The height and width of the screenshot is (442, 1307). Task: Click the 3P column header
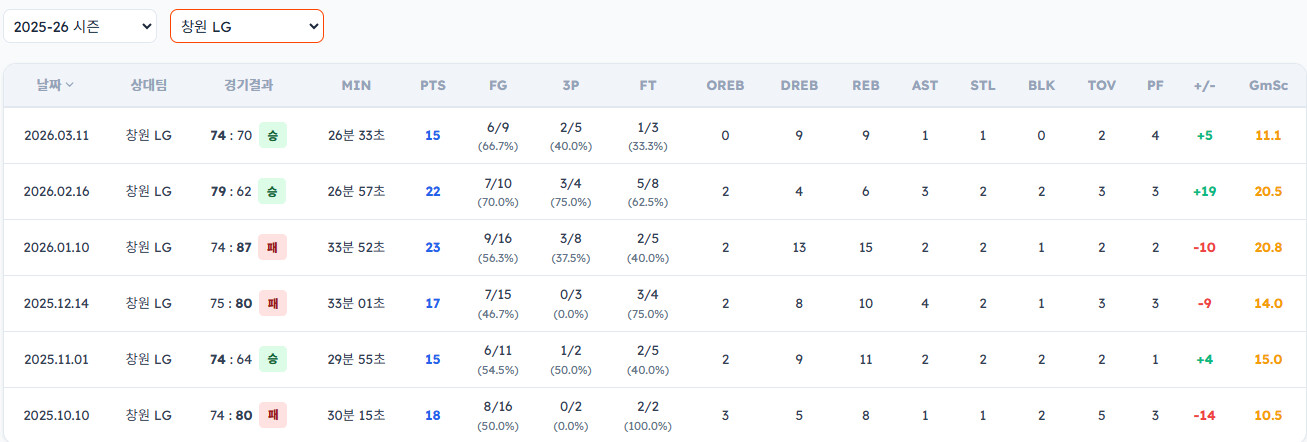pyautogui.click(x=571, y=85)
